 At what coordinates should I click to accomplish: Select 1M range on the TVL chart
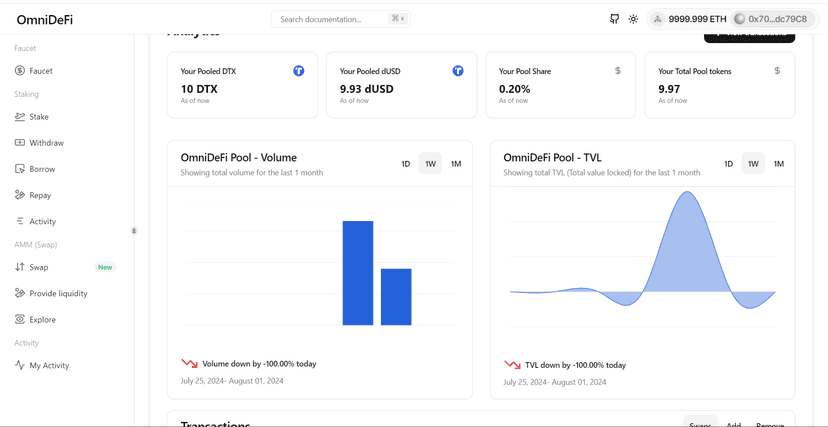click(778, 164)
